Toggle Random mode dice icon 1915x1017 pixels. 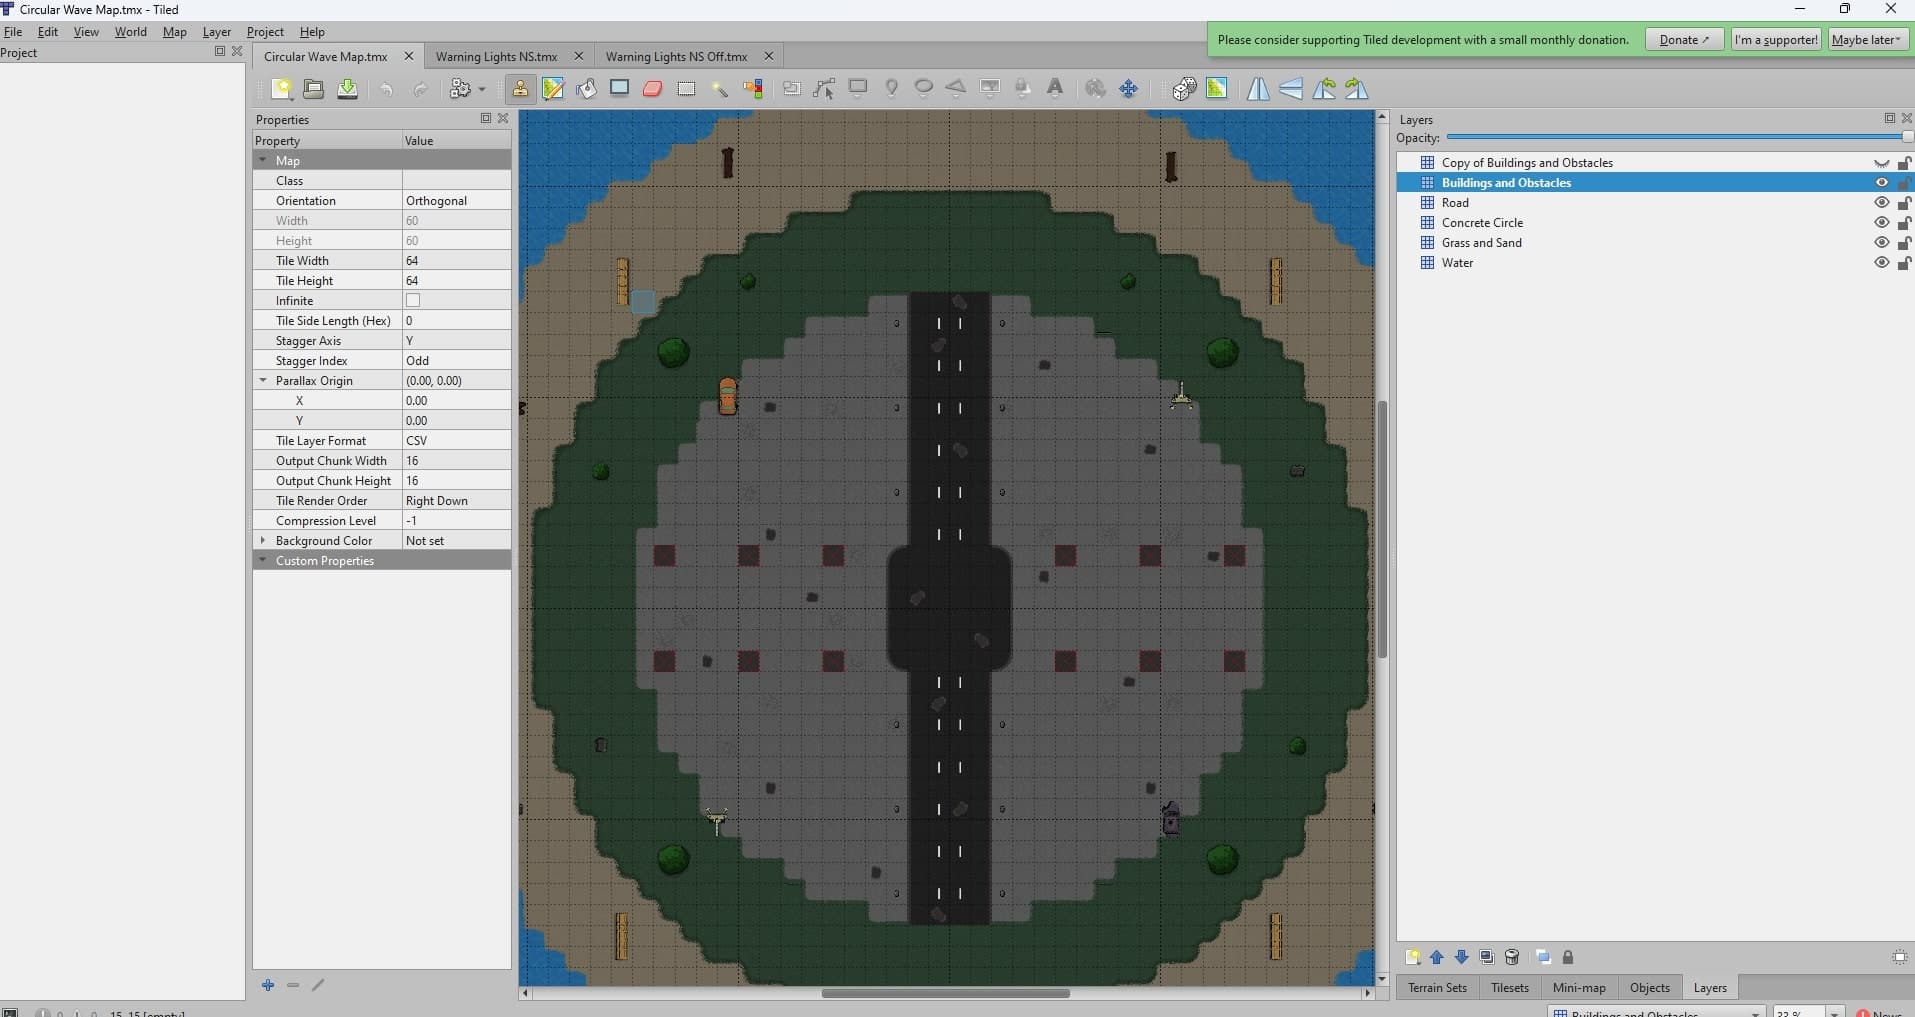tap(1184, 89)
